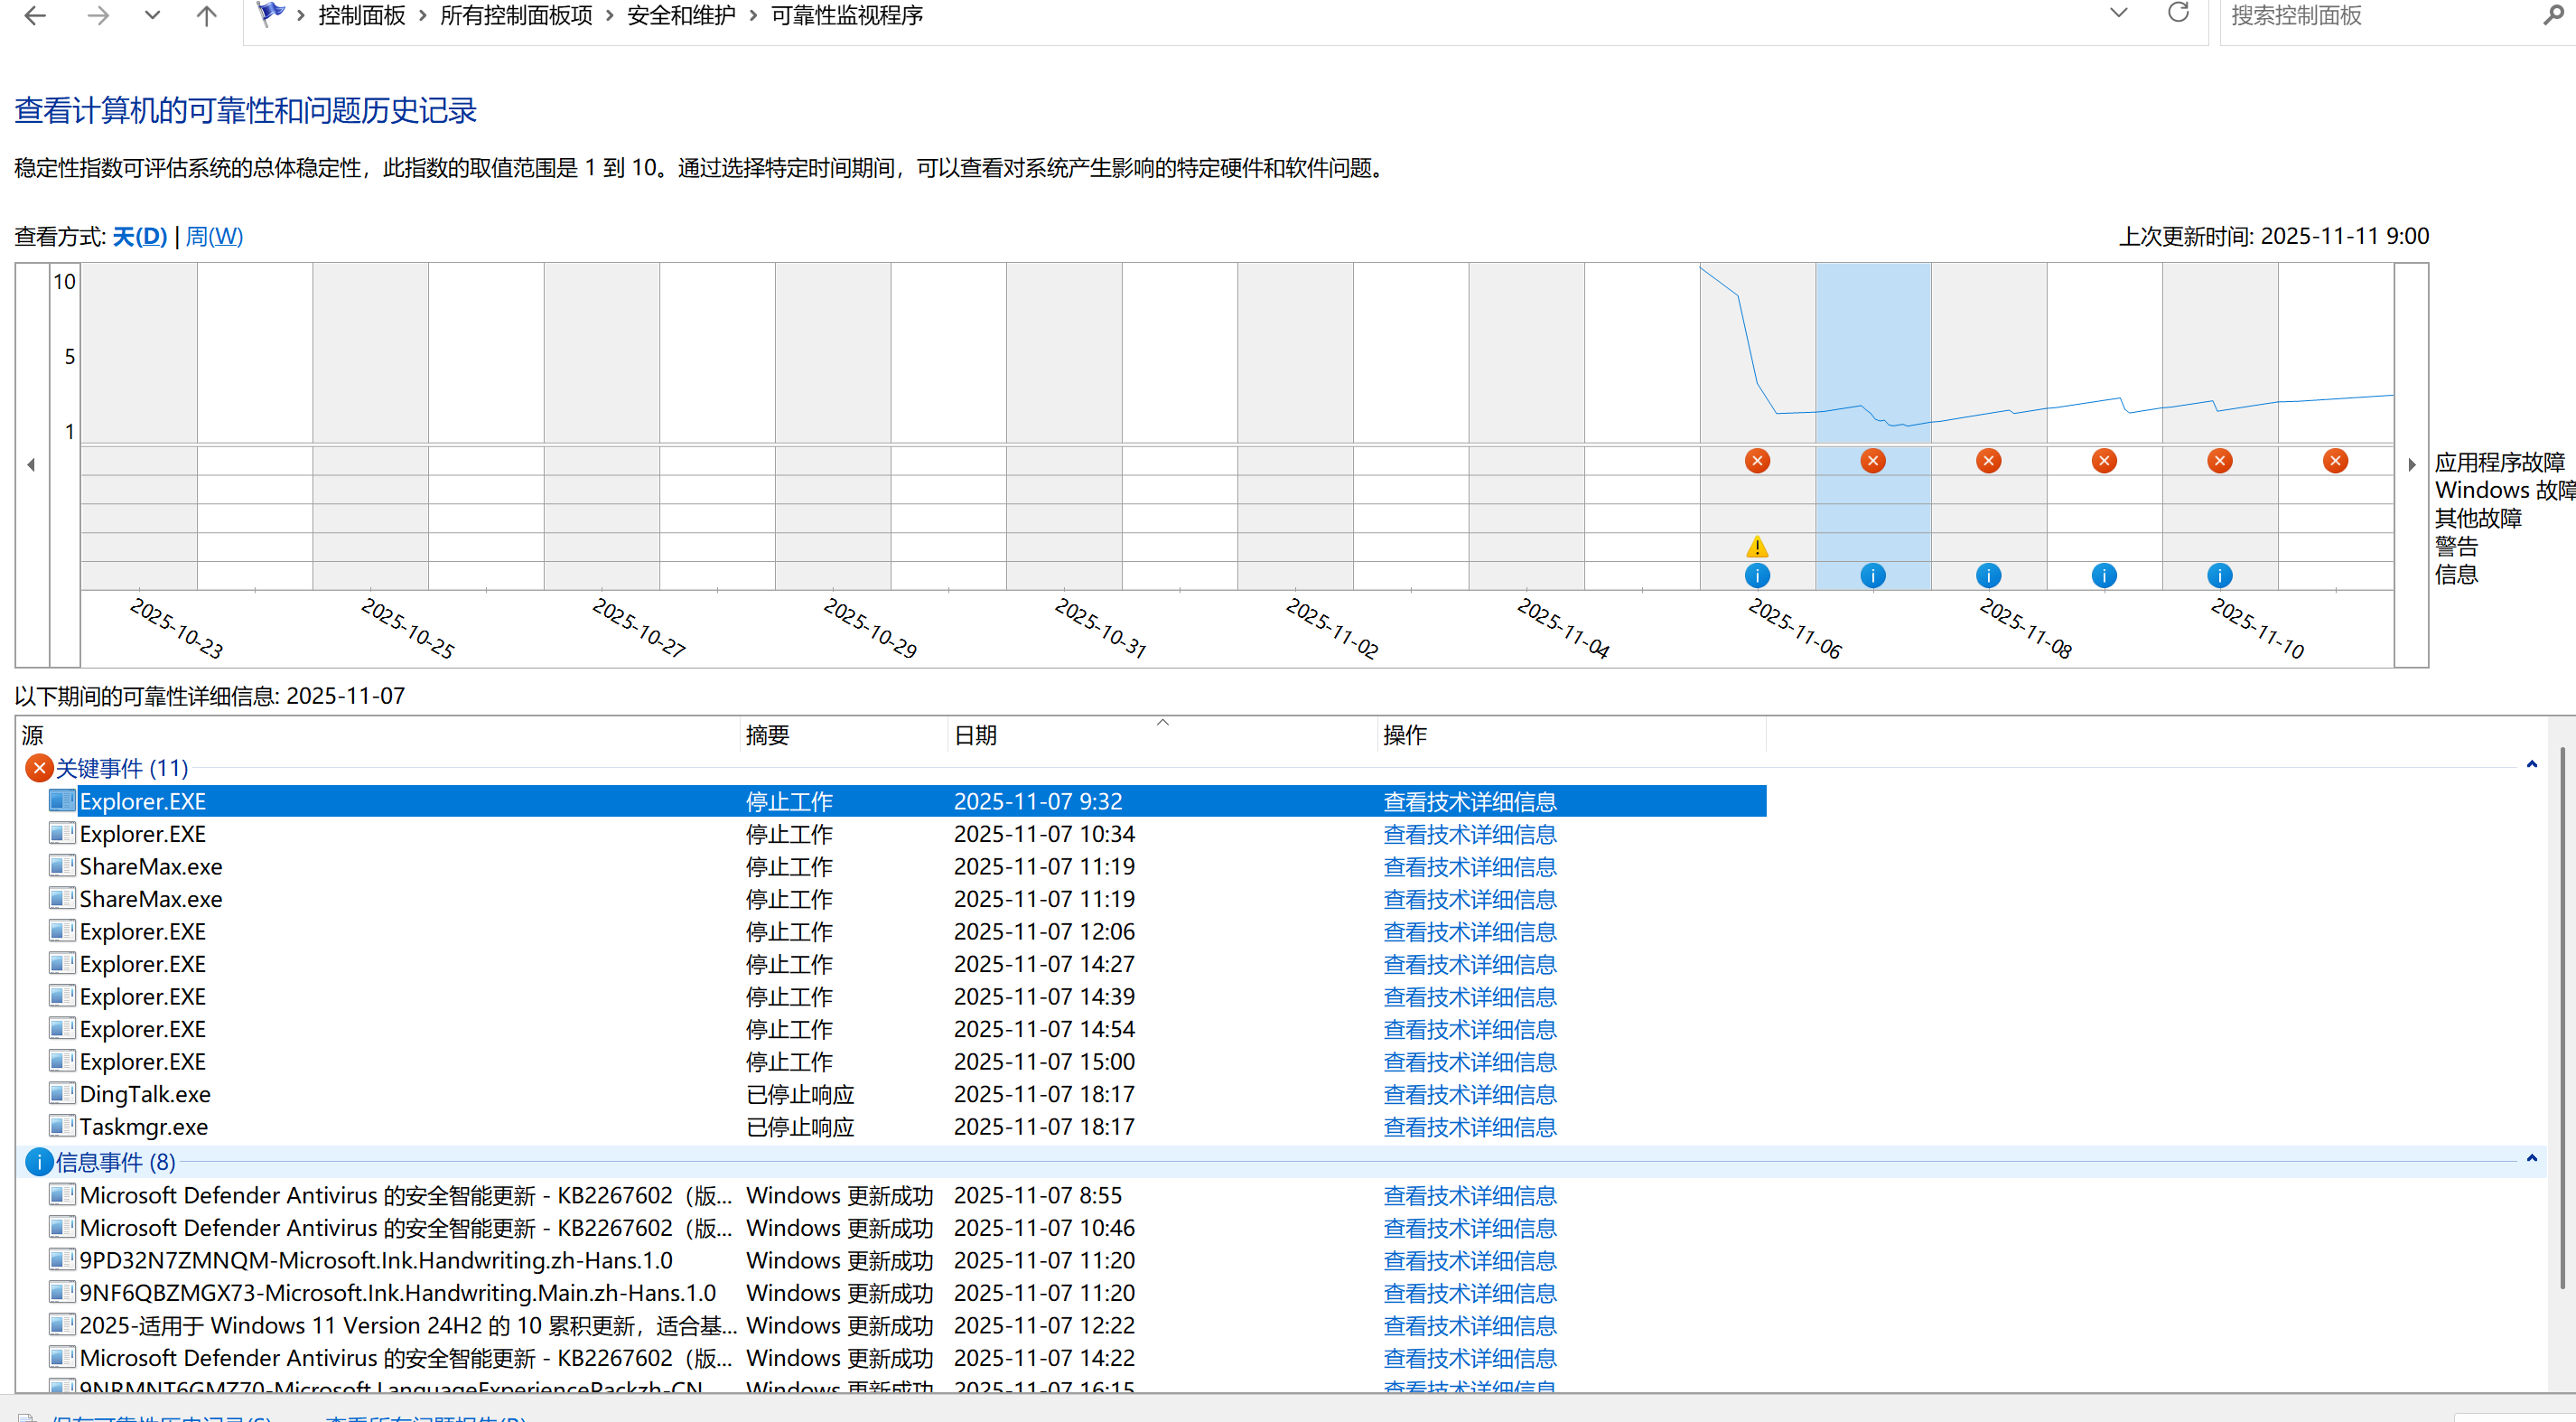Collapse the 信息事件 (8) group

pyautogui.click(x=2532, y=1159)
